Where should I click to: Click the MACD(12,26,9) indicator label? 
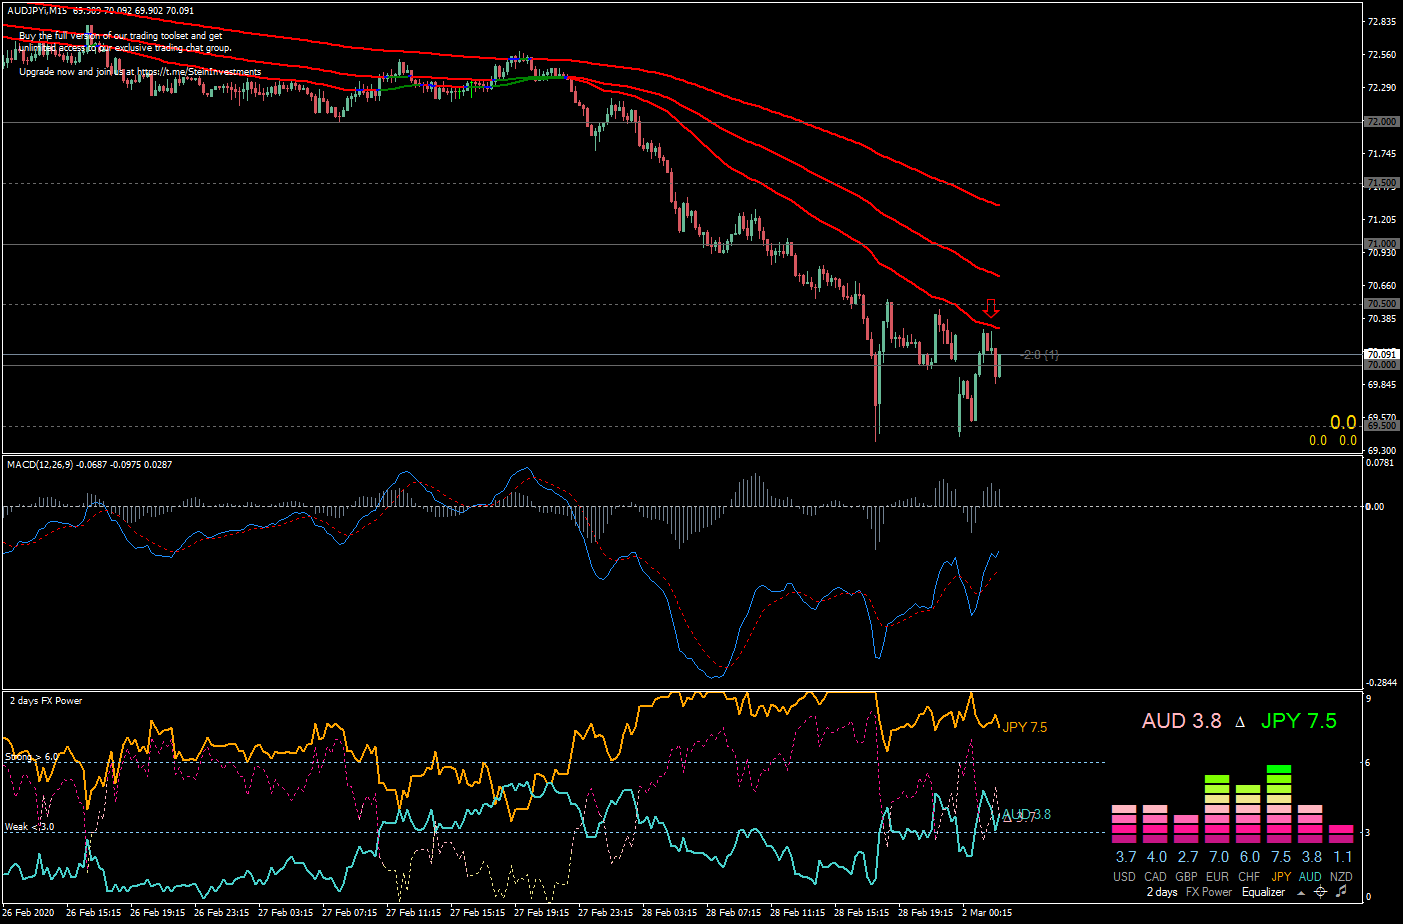click(39, 464)
